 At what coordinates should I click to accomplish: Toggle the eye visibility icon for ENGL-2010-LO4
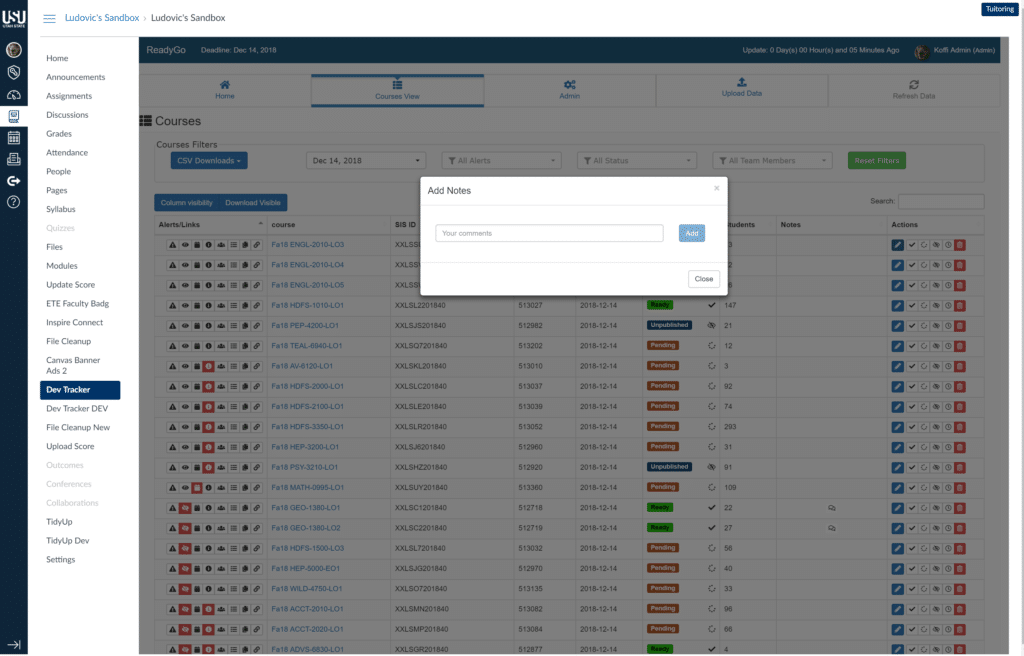(185, 265)
